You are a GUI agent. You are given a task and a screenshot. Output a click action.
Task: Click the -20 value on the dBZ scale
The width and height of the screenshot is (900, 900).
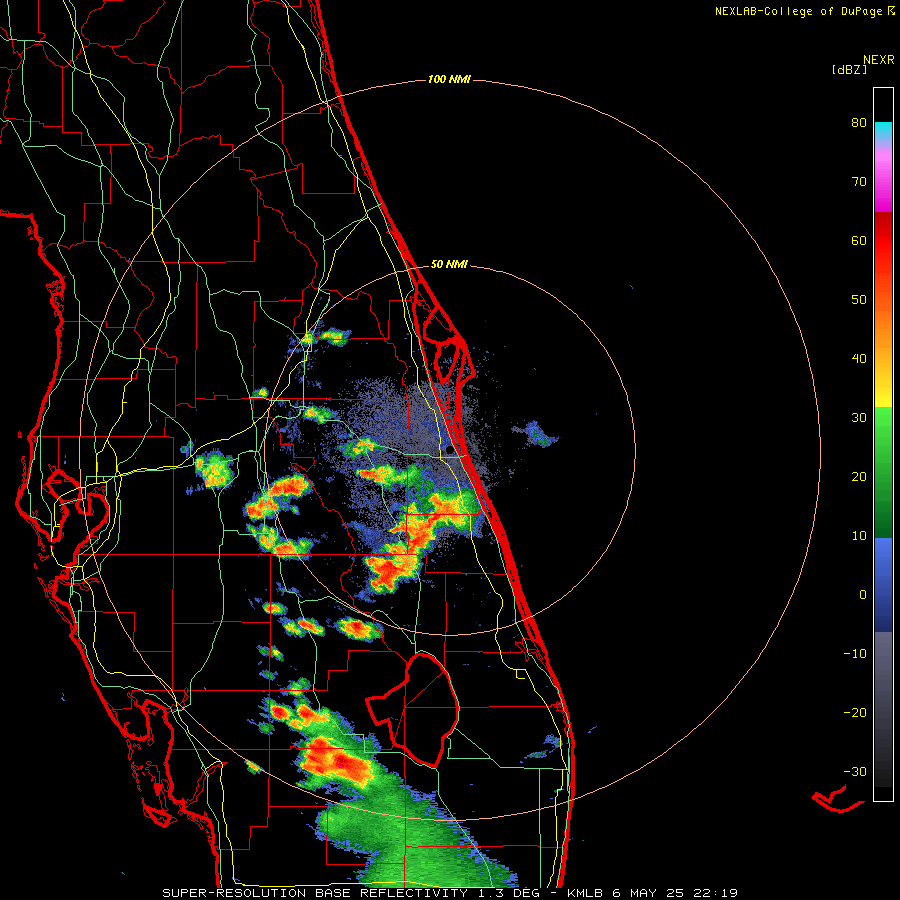click(x=855, y=713)
